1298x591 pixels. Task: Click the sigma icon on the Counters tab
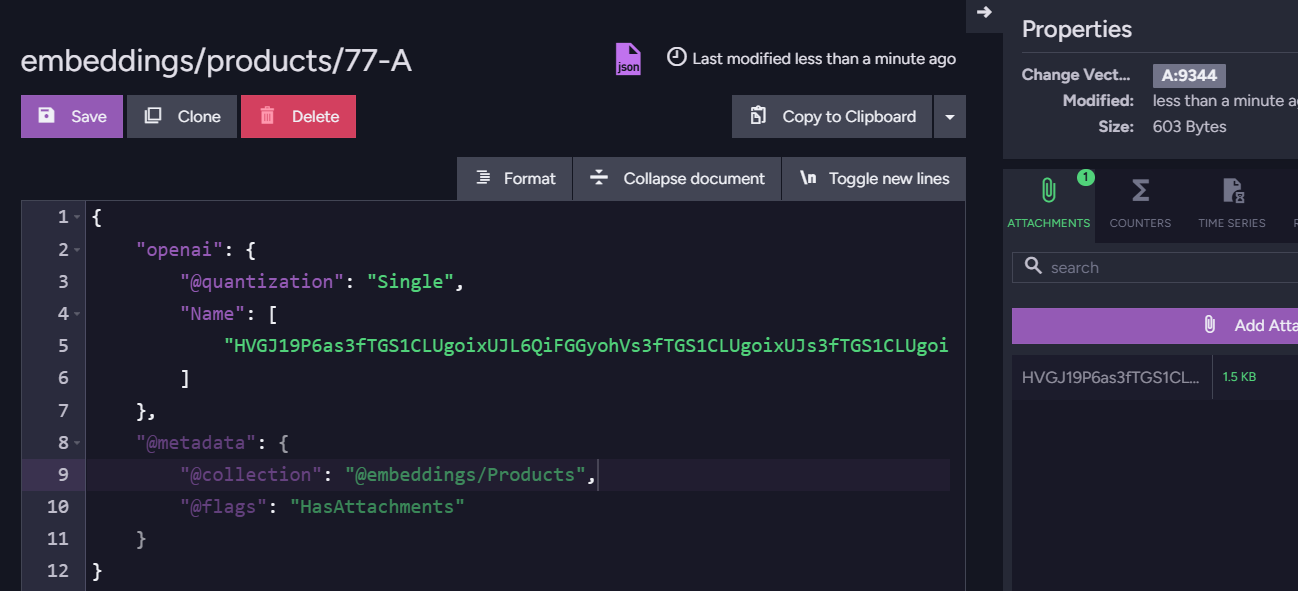coord(1140,190)
